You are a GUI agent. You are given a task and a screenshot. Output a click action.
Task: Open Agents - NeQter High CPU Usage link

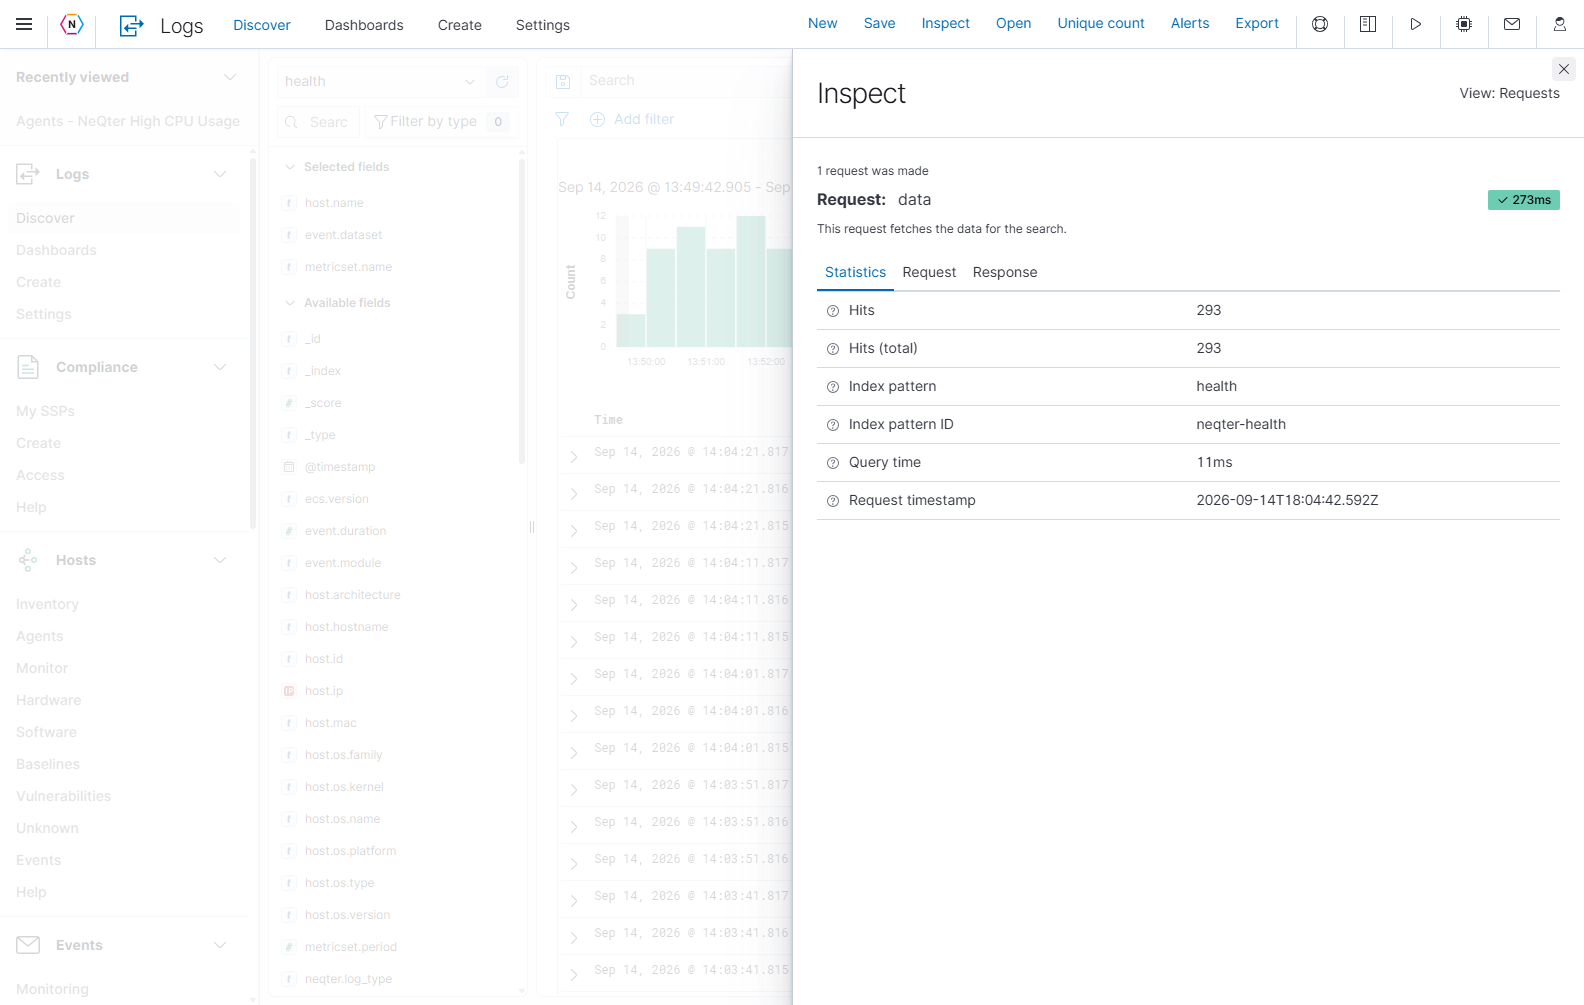tap(128, 121)
